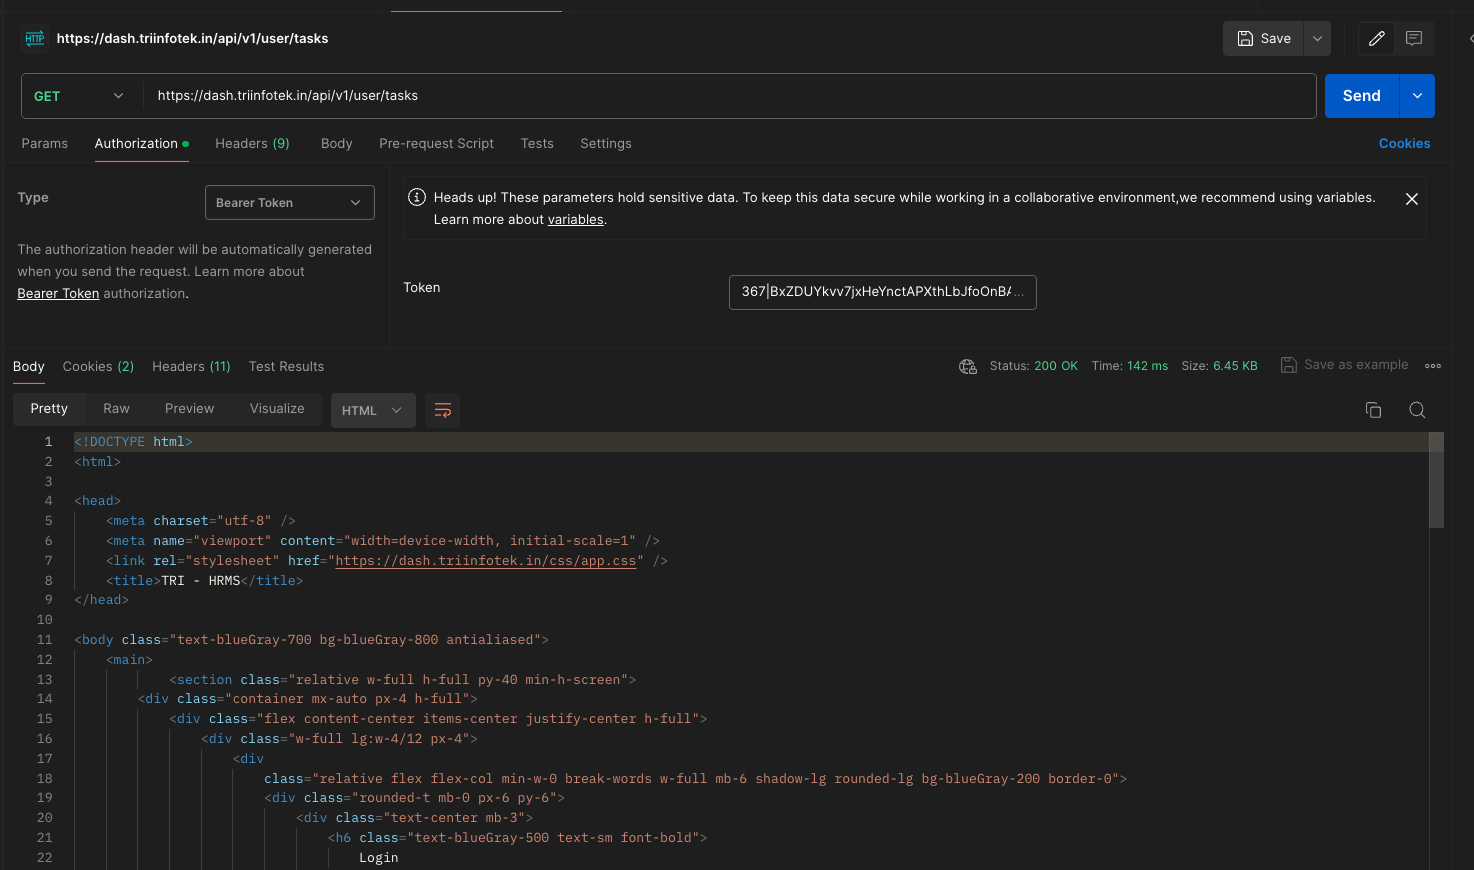Open the comments icon
The width and height of the screenshot is (1474, 870).
tap(1414, 38)
